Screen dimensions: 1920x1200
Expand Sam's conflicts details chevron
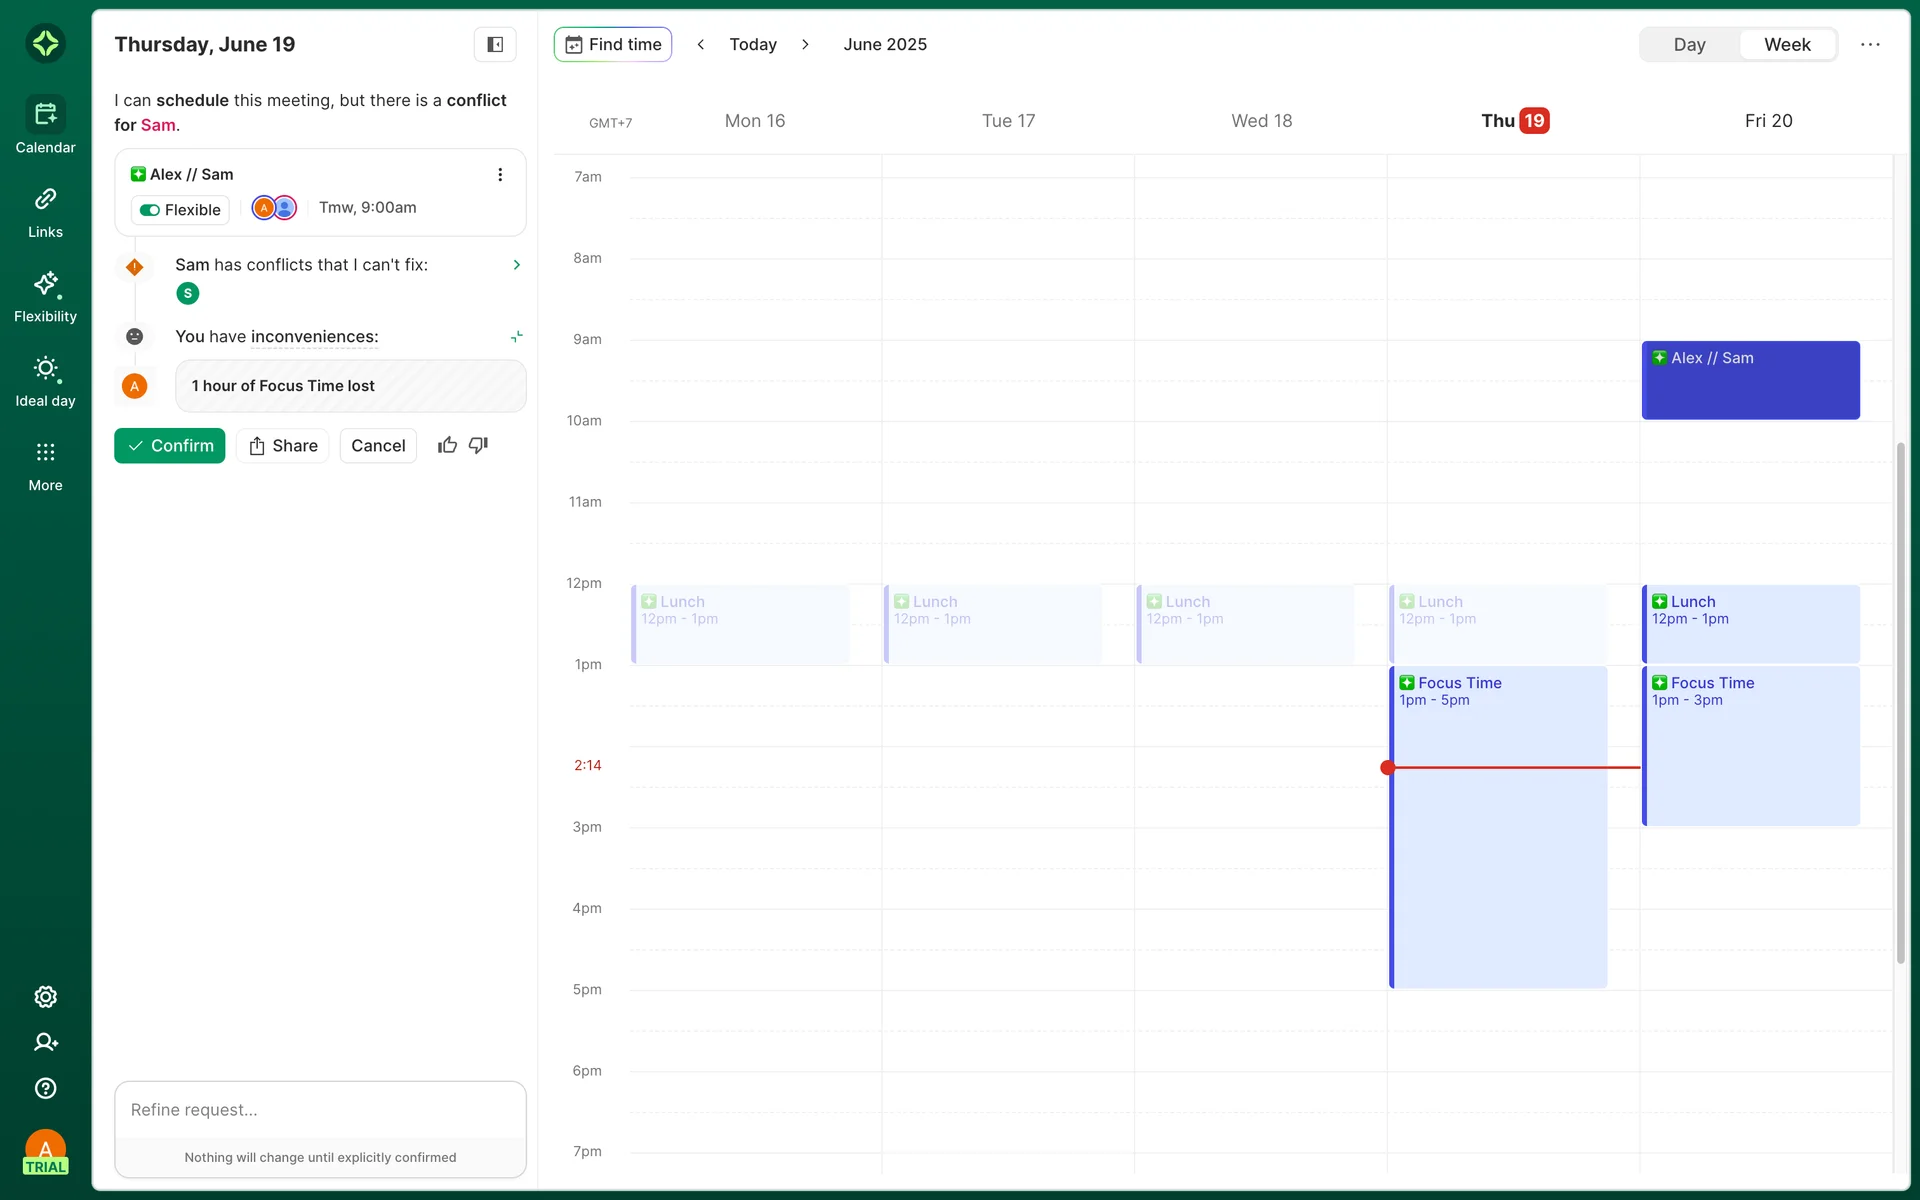pyautogui.click(x=516, y=265)
